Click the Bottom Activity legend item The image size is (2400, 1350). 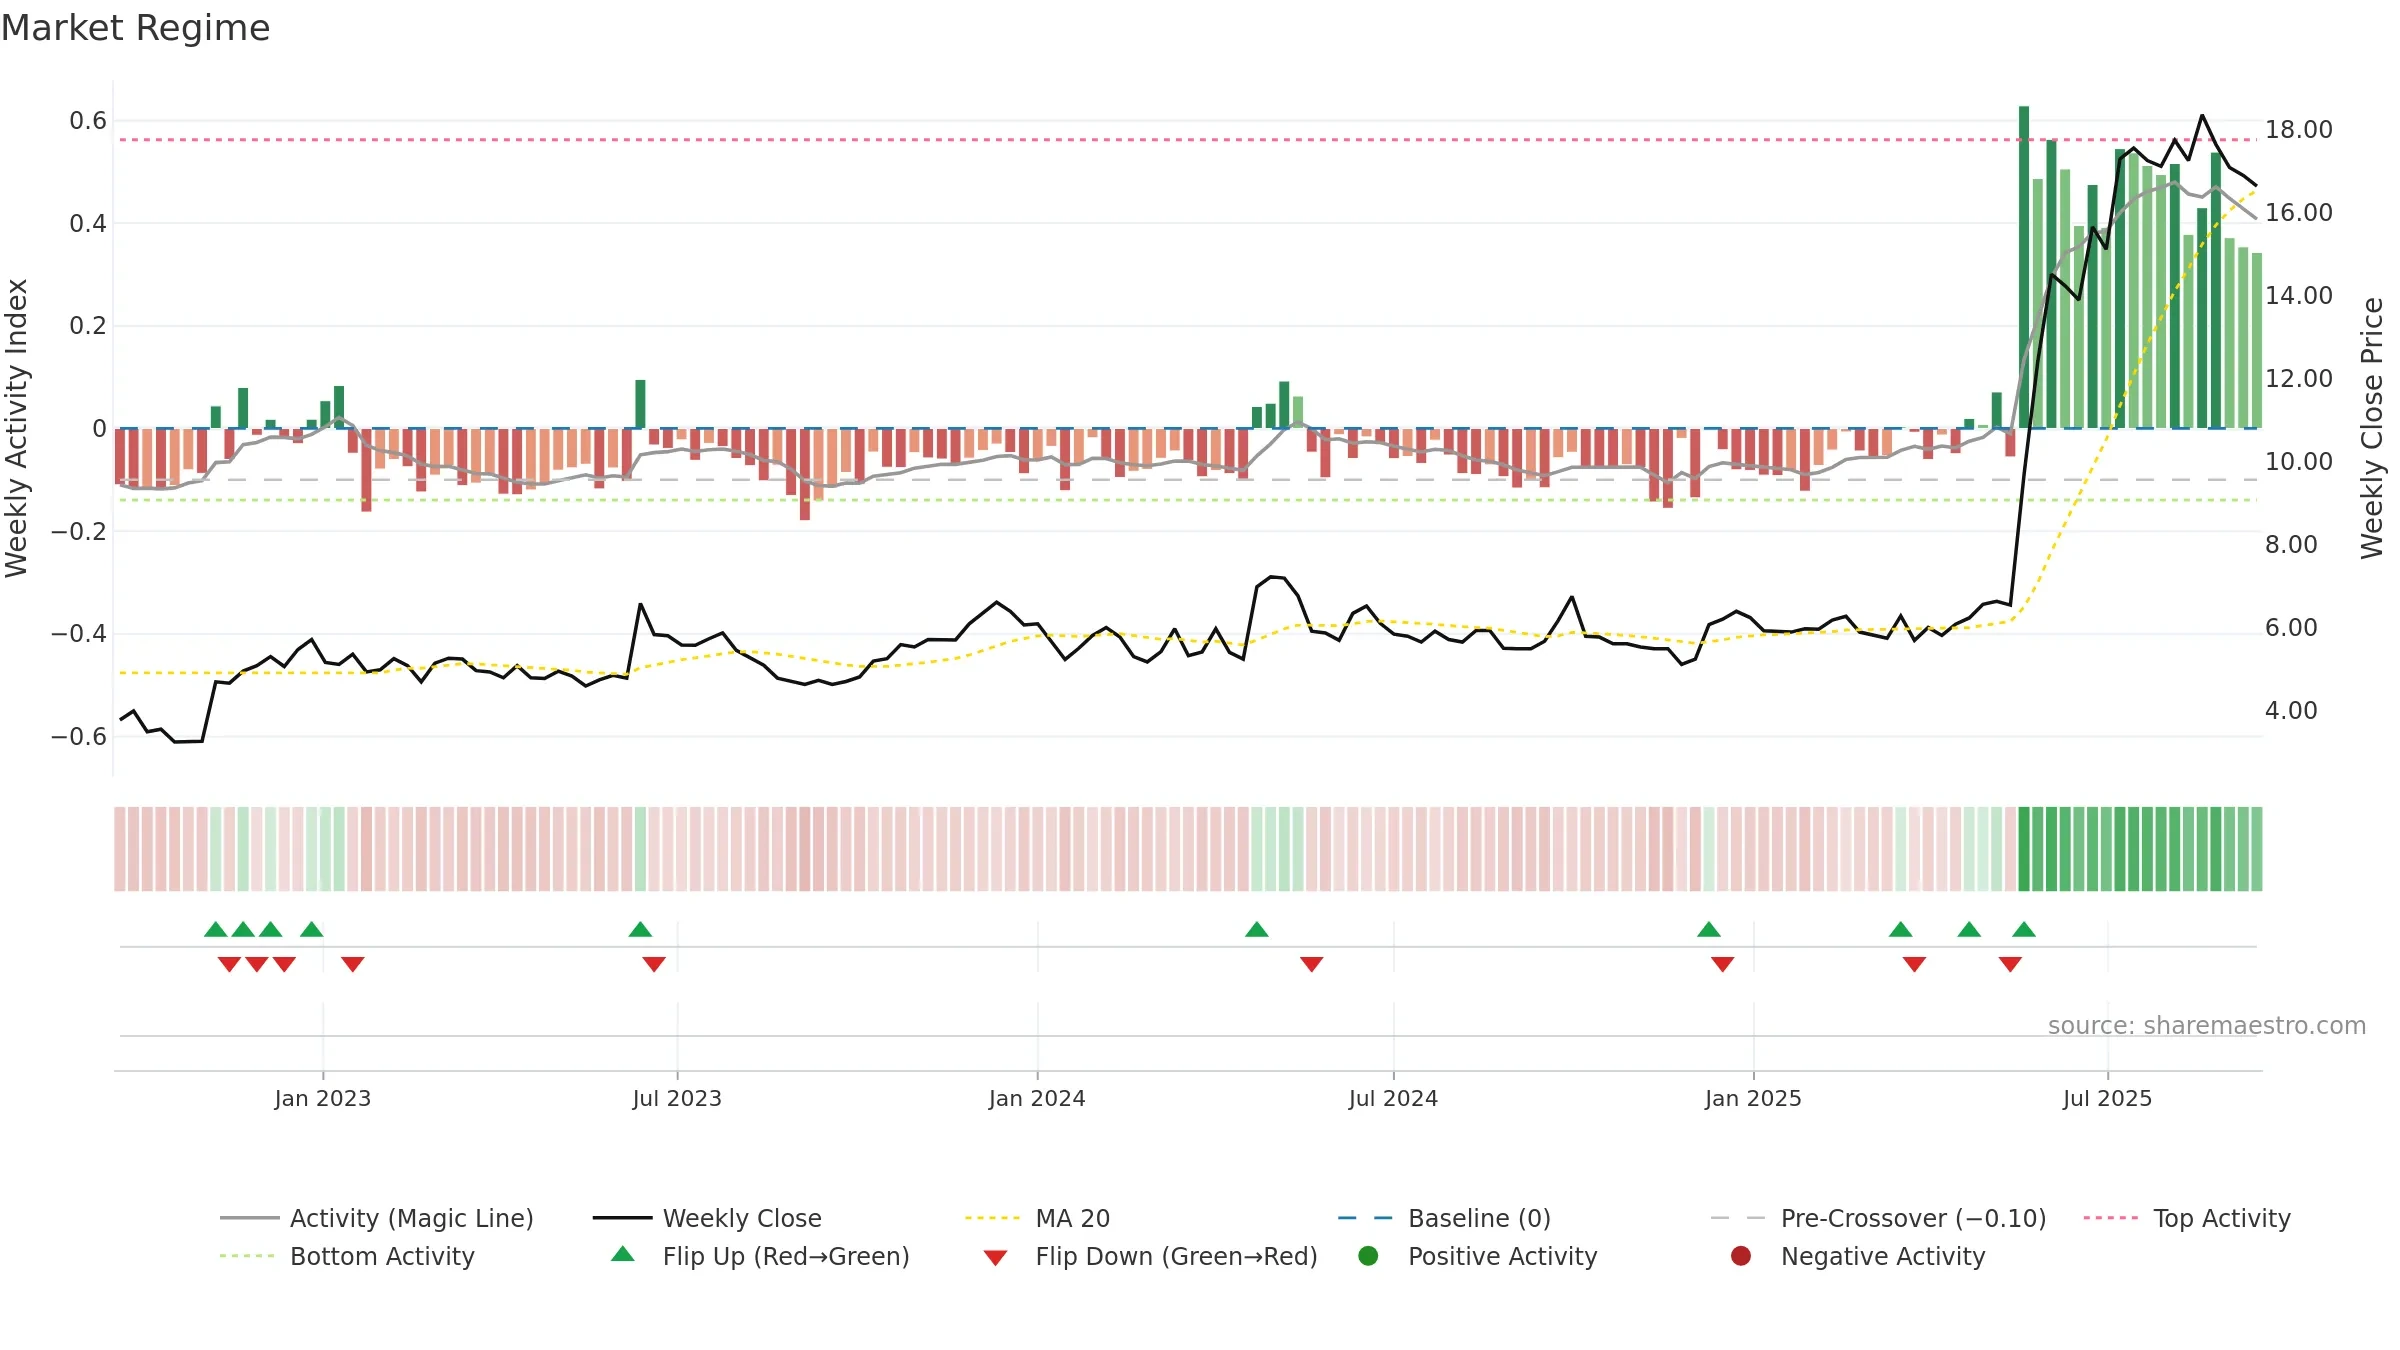[347, 1256]
